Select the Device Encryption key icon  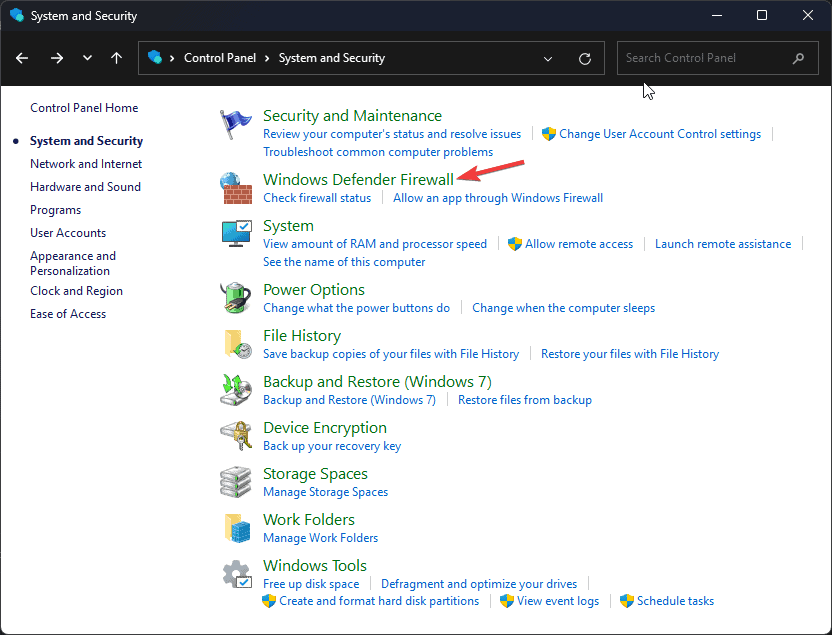point(236,436)
